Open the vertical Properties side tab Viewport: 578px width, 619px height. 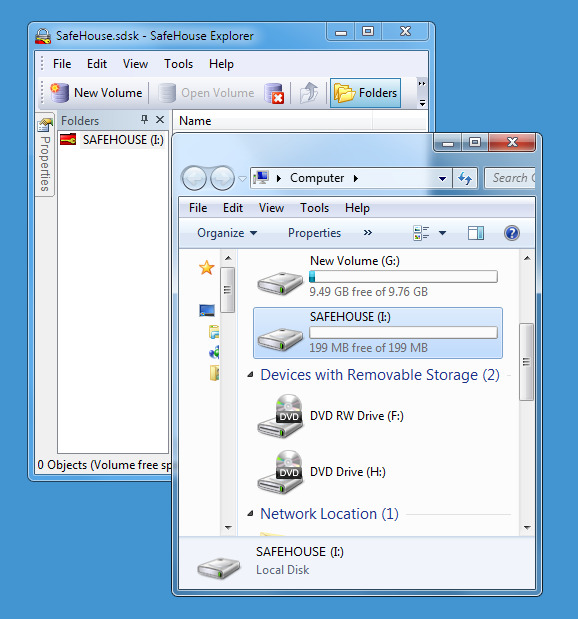click(x=45, y=156)
